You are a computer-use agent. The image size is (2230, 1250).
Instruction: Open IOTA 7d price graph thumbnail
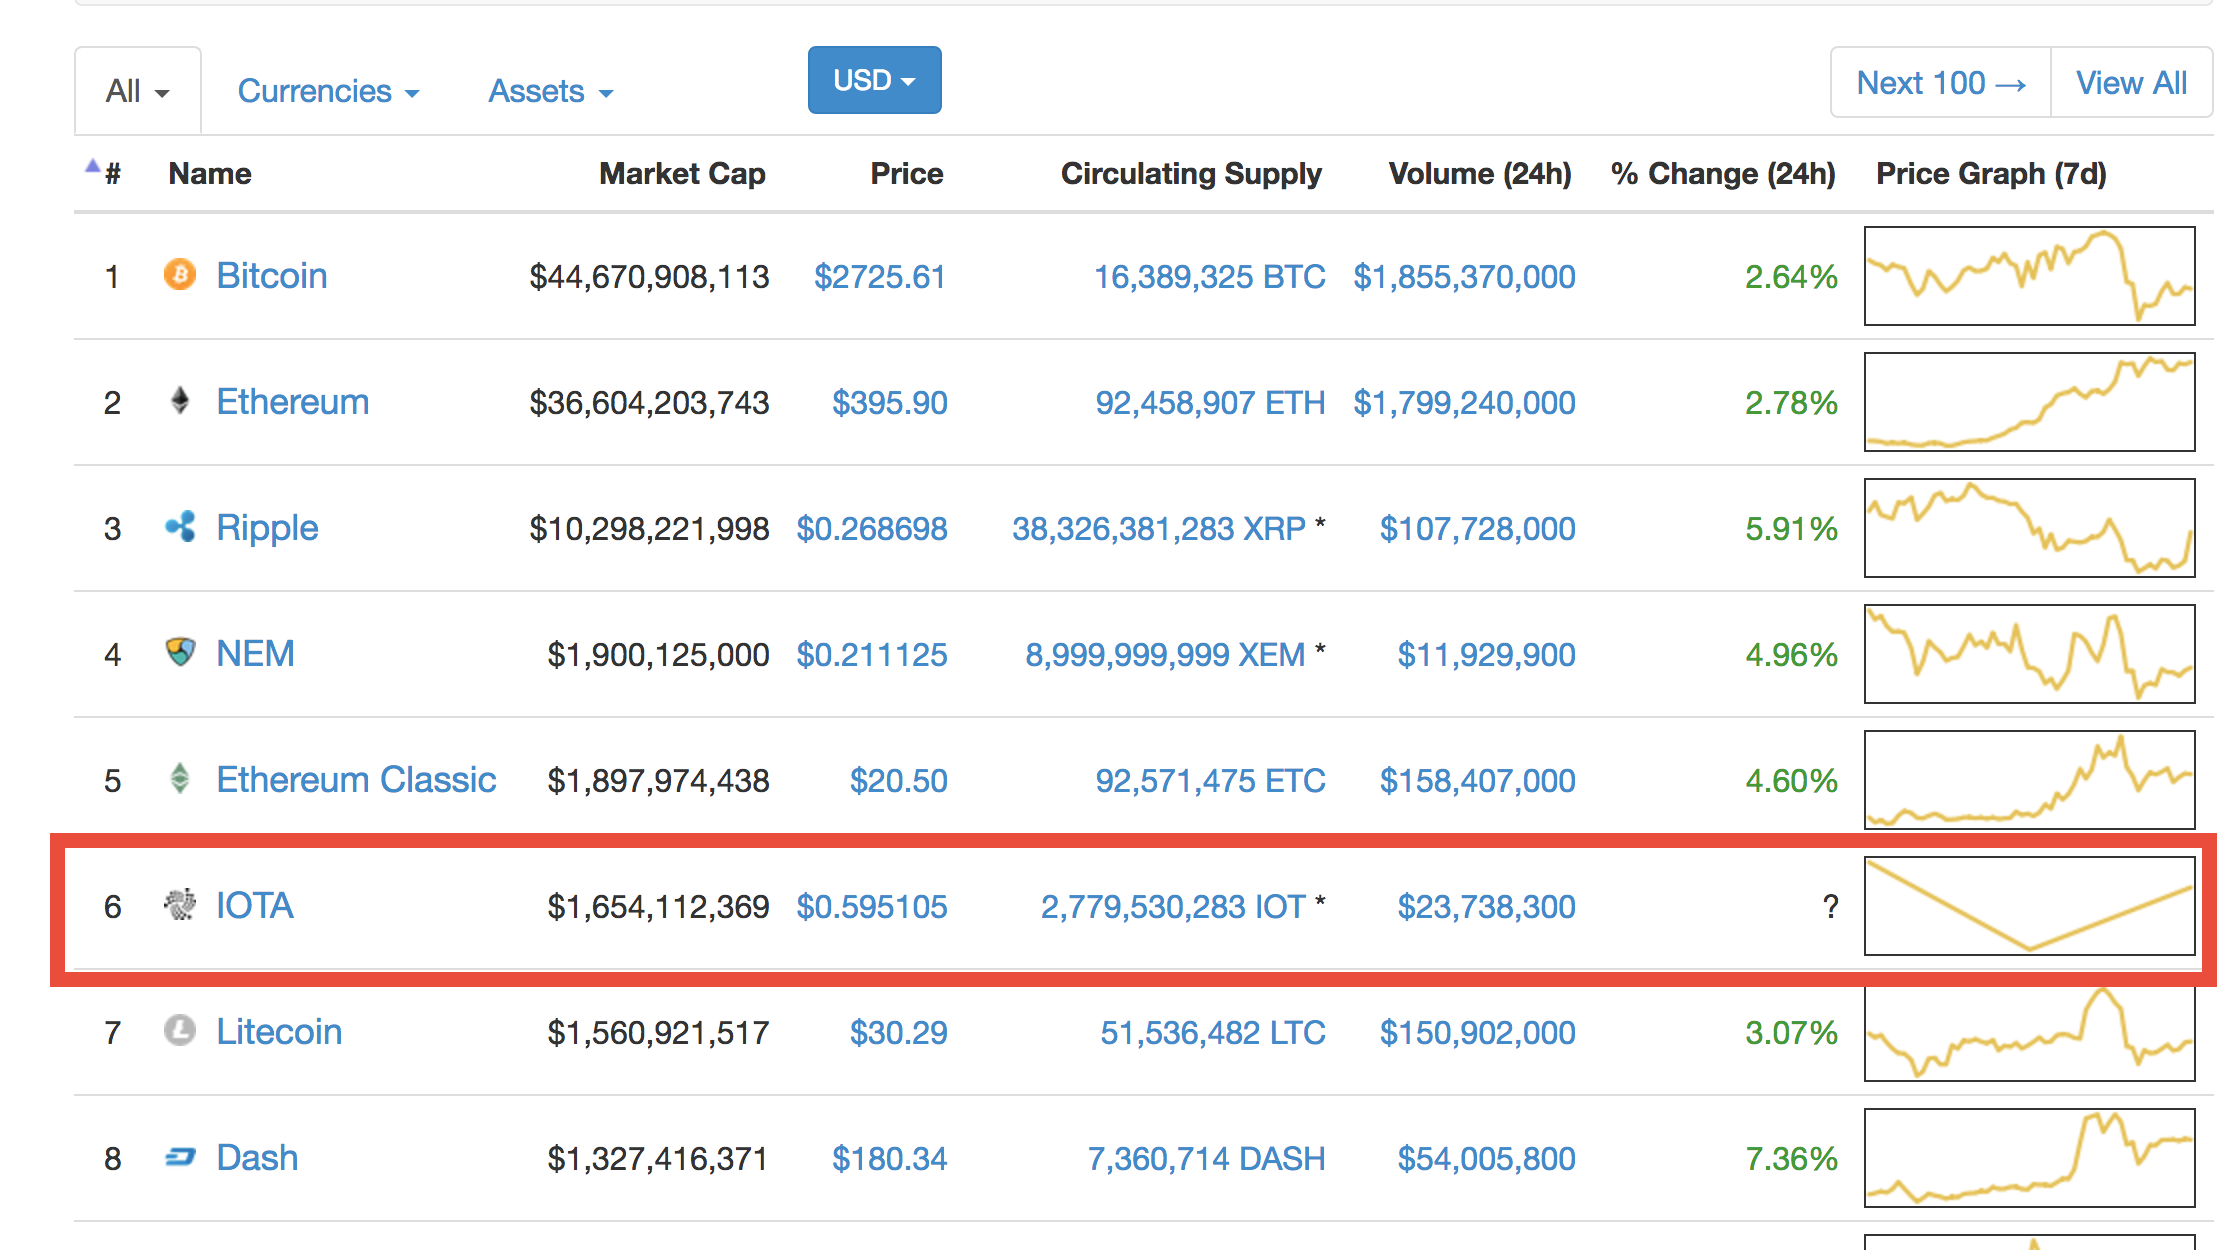(x=2030, y=906)
